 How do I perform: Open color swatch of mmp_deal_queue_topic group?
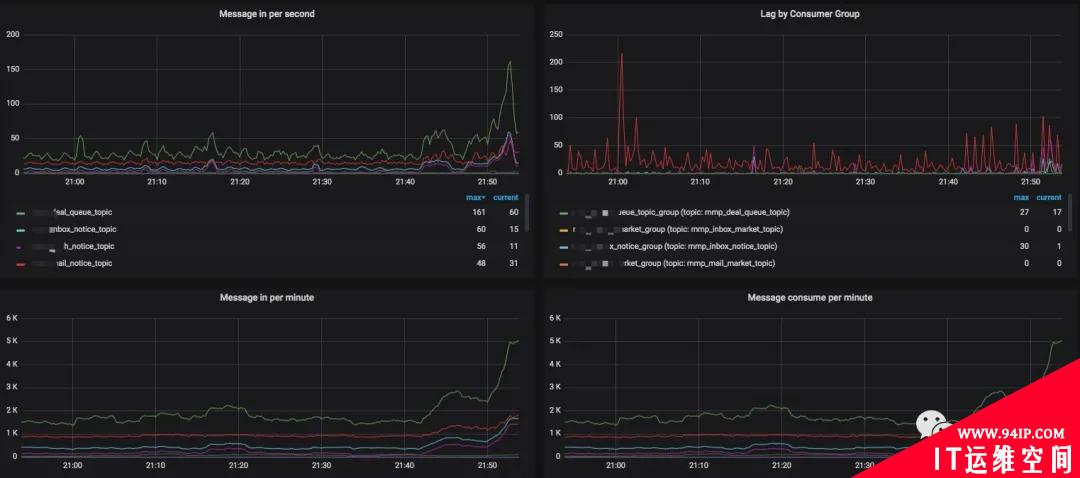564,213
